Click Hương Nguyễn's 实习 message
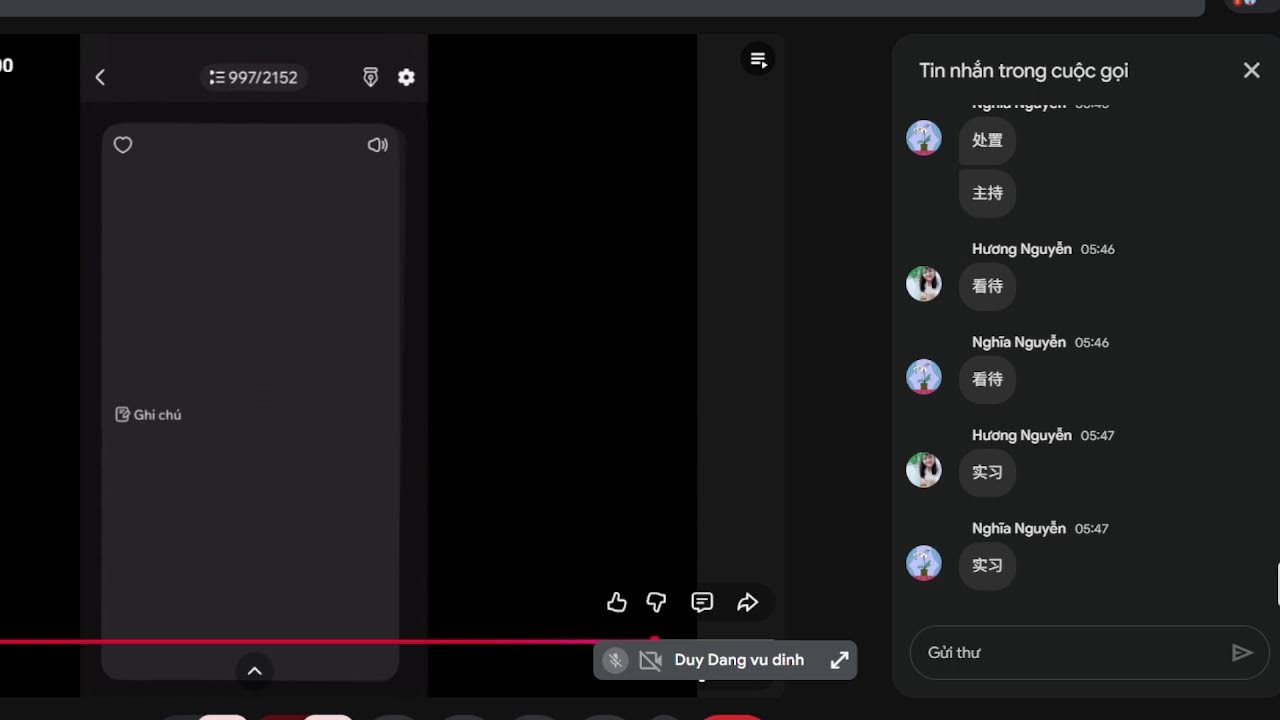 pyautogui.click(x=987, y=472)
